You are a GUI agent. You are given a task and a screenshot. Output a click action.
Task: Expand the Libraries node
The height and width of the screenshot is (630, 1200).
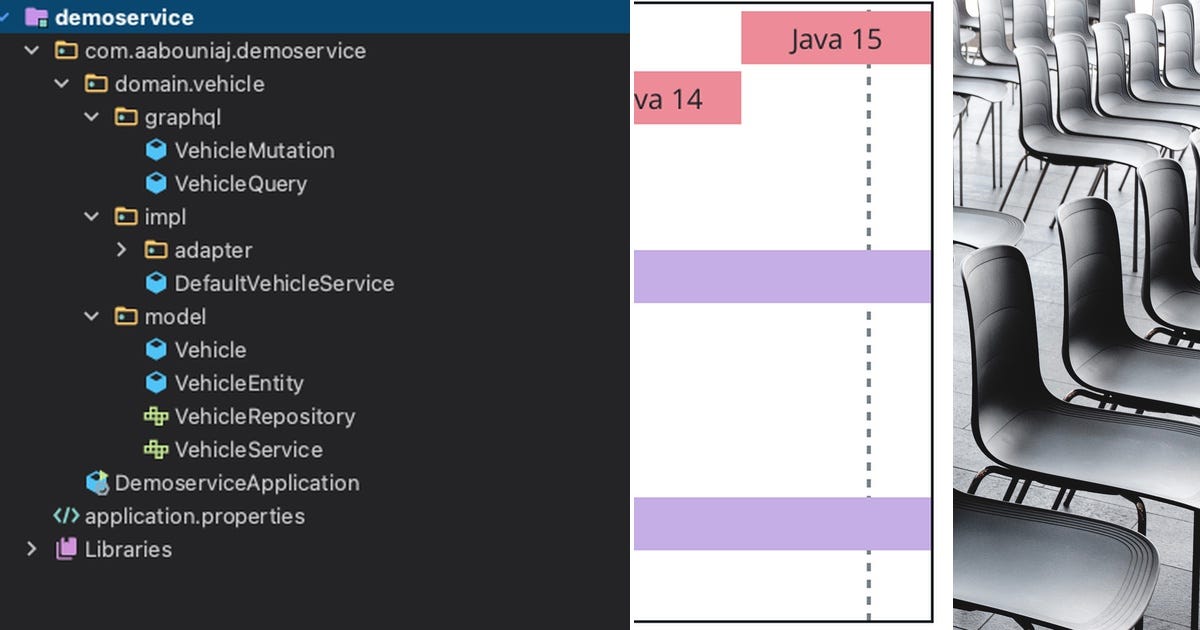coord(30,549)
